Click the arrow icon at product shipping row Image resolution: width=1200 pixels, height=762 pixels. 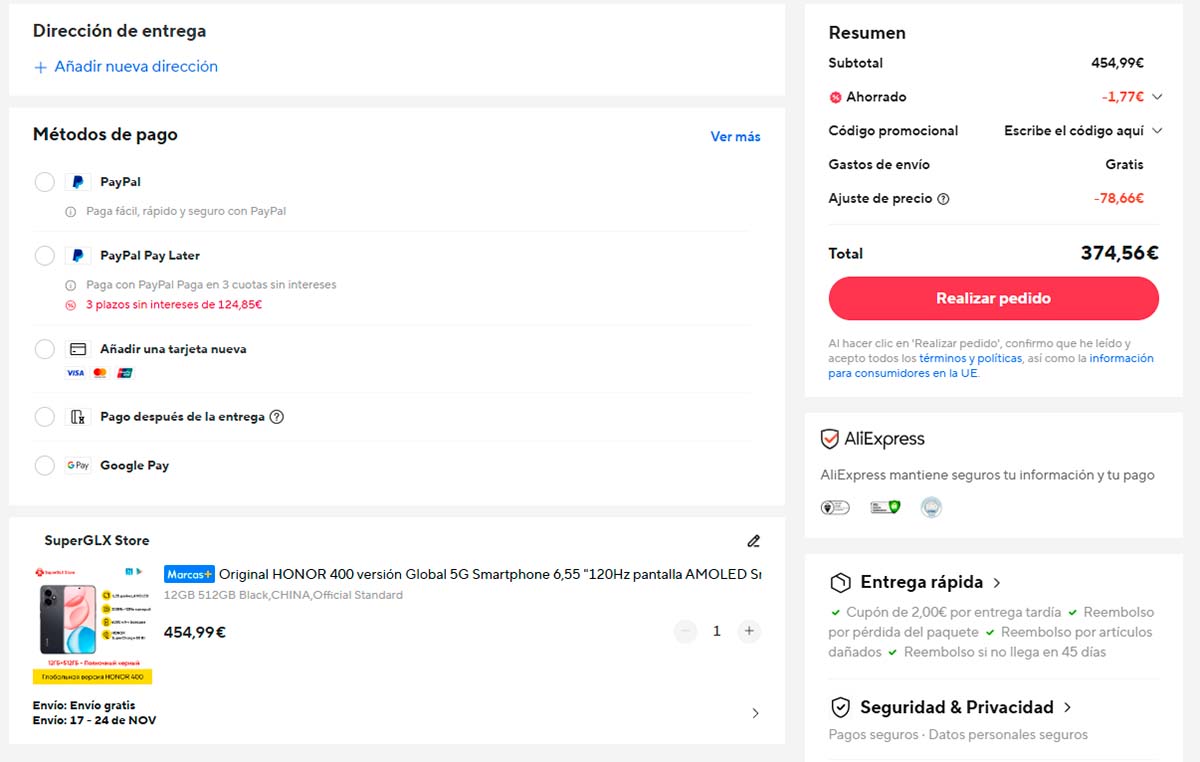(x=755, y=713)
